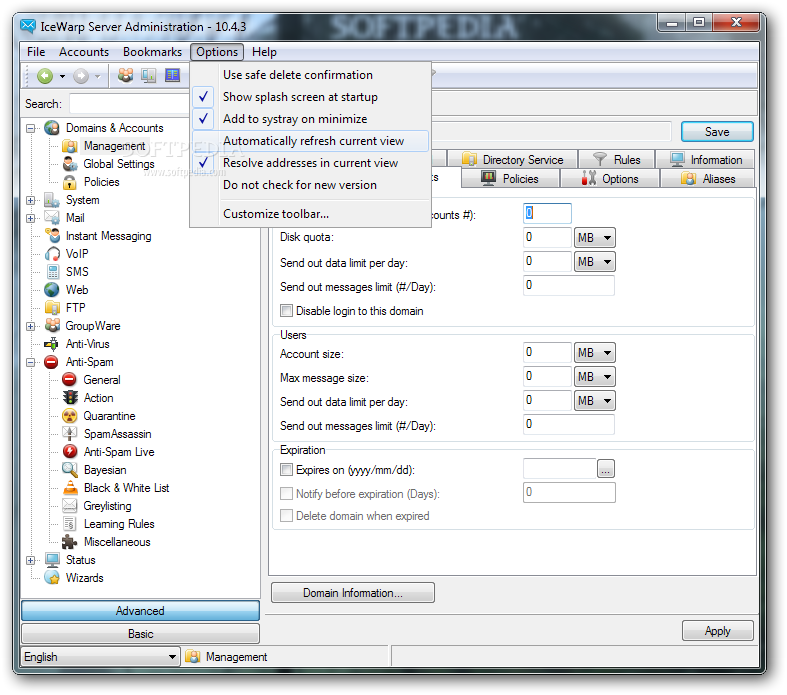
Task: Toggle Add to systray on minimize
Action: click(310, 119)
